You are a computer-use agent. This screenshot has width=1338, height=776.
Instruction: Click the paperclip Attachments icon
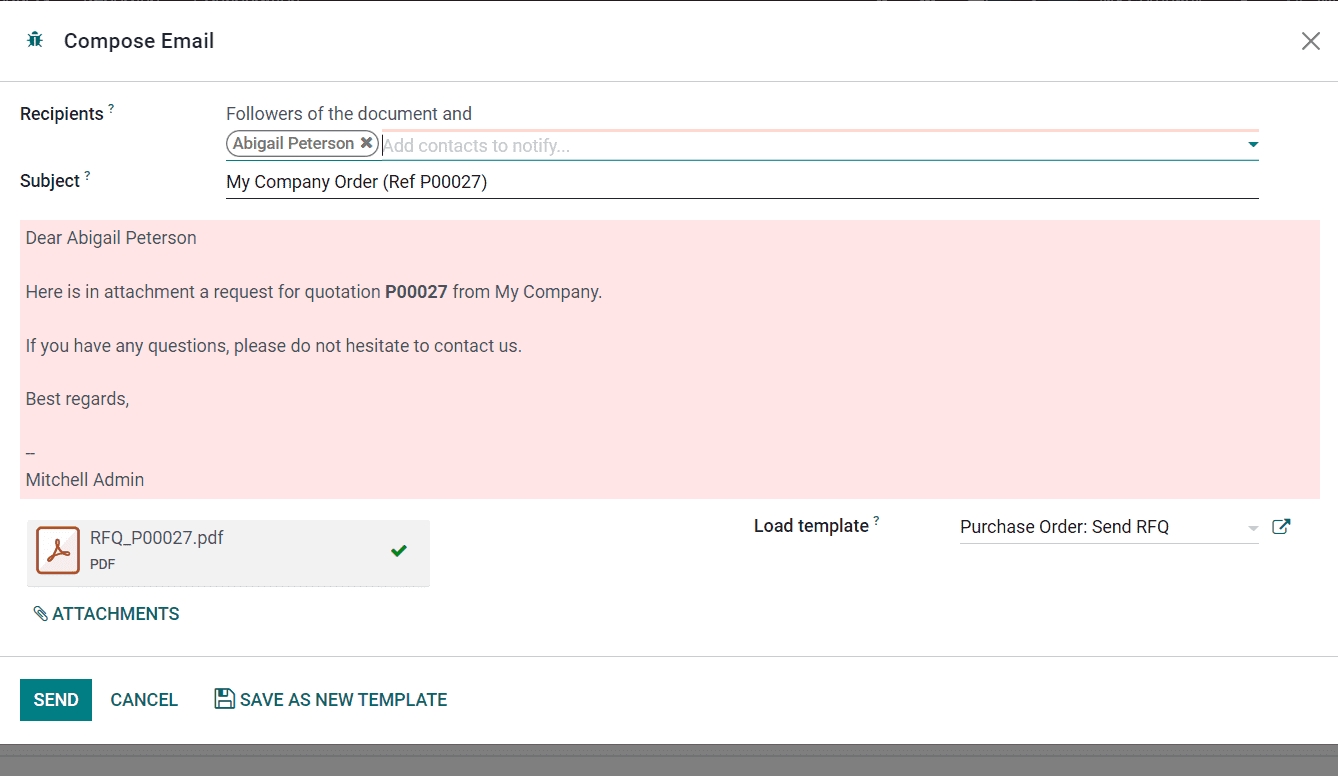coord(40,614)
